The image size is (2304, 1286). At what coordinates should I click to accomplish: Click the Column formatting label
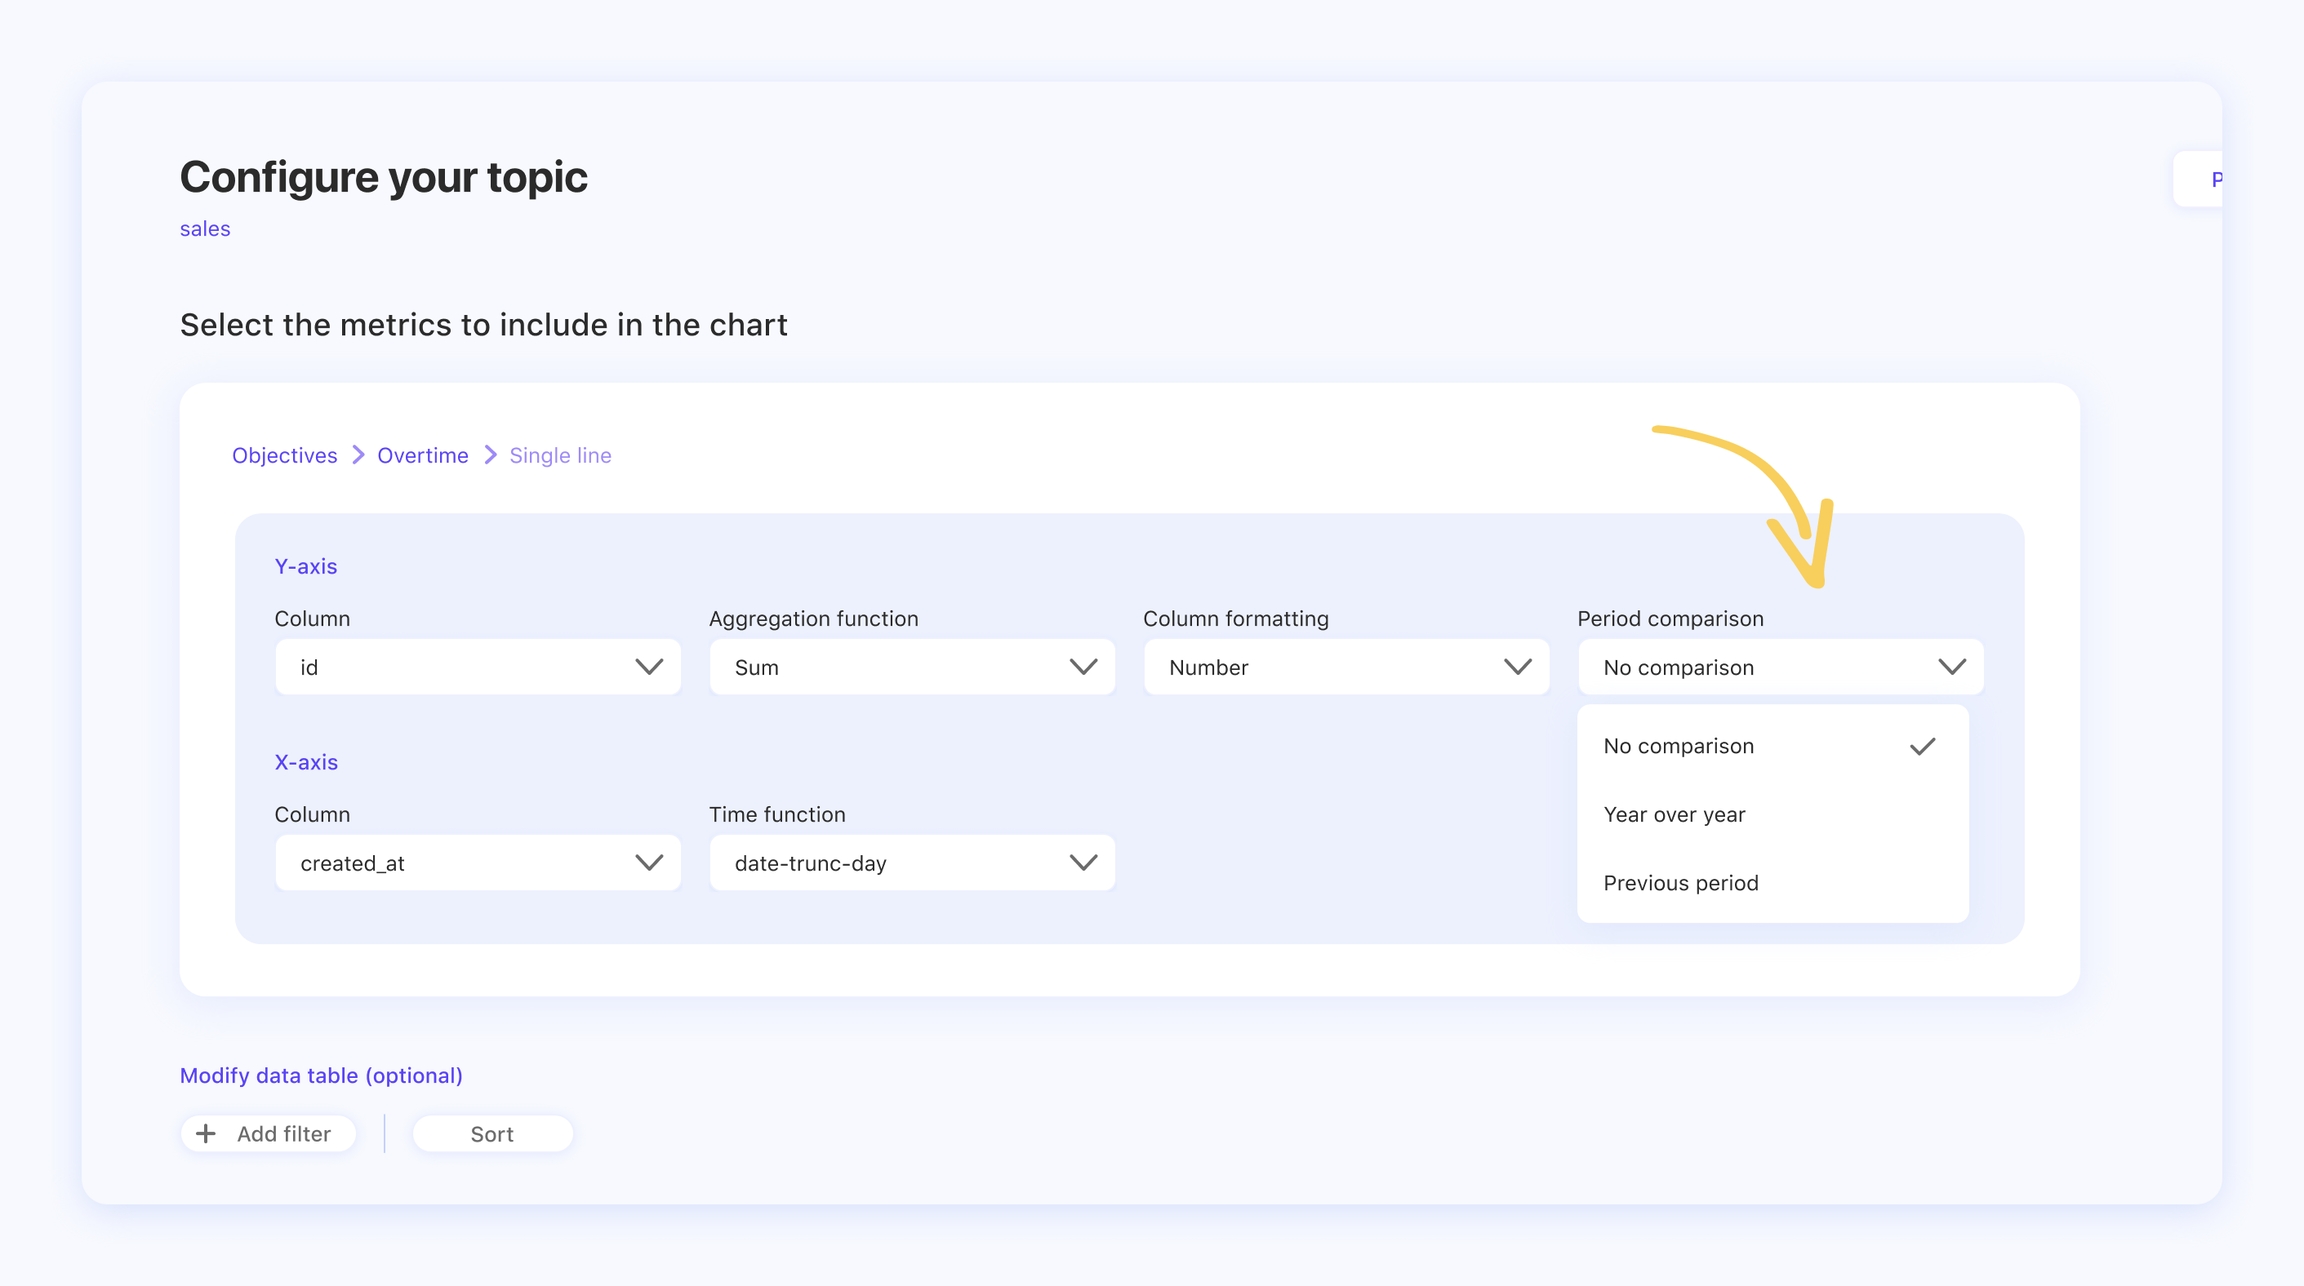pos(1236,619)
